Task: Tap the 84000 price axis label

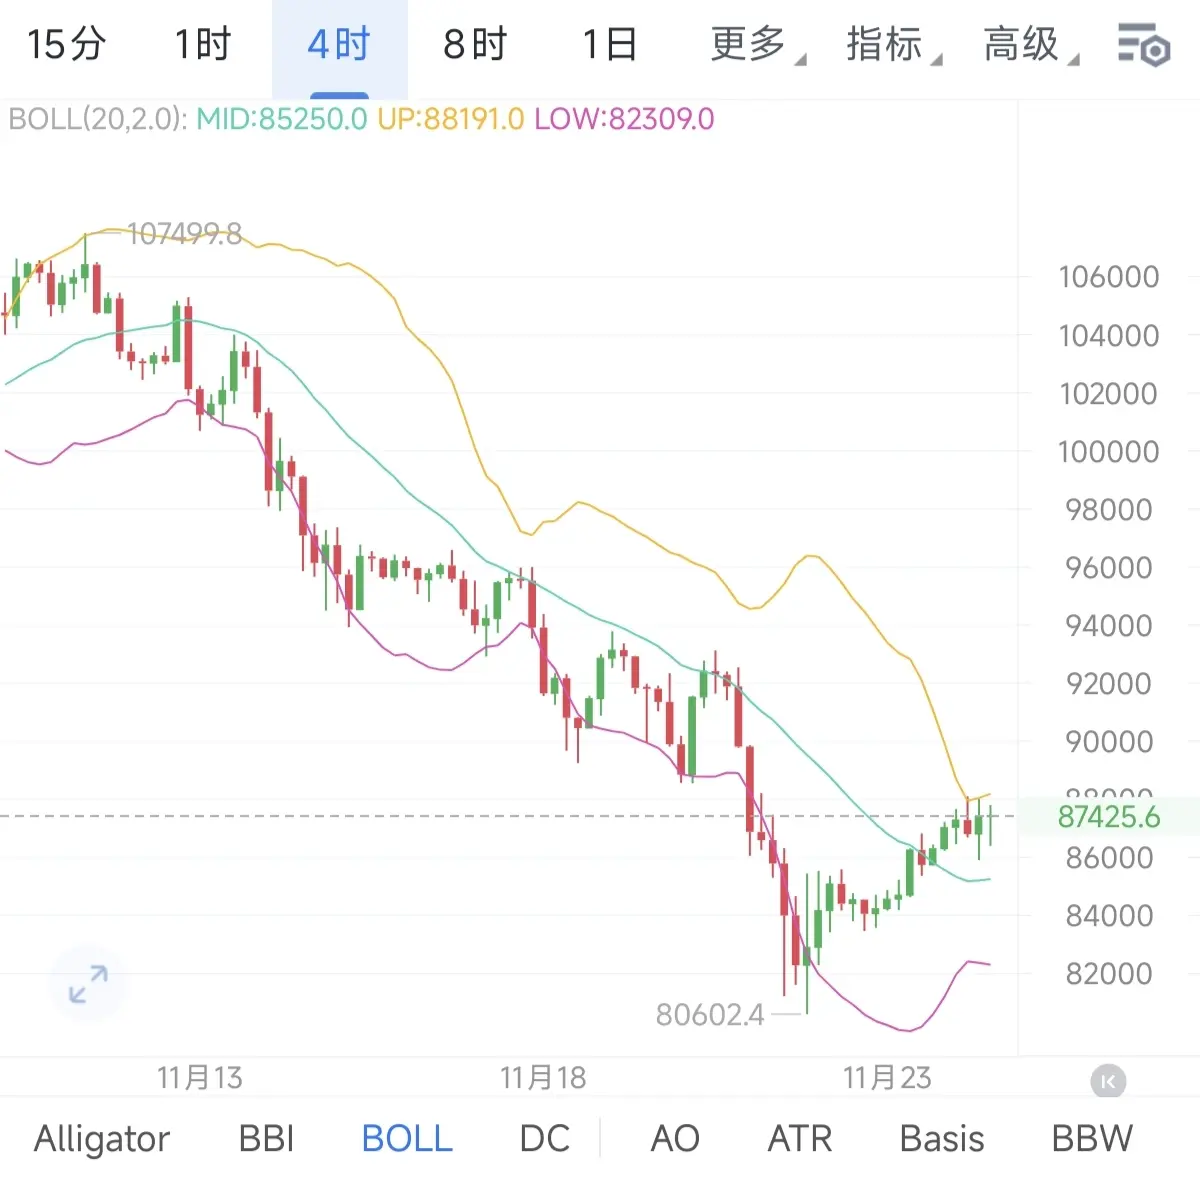Action: pos(1109,916)
